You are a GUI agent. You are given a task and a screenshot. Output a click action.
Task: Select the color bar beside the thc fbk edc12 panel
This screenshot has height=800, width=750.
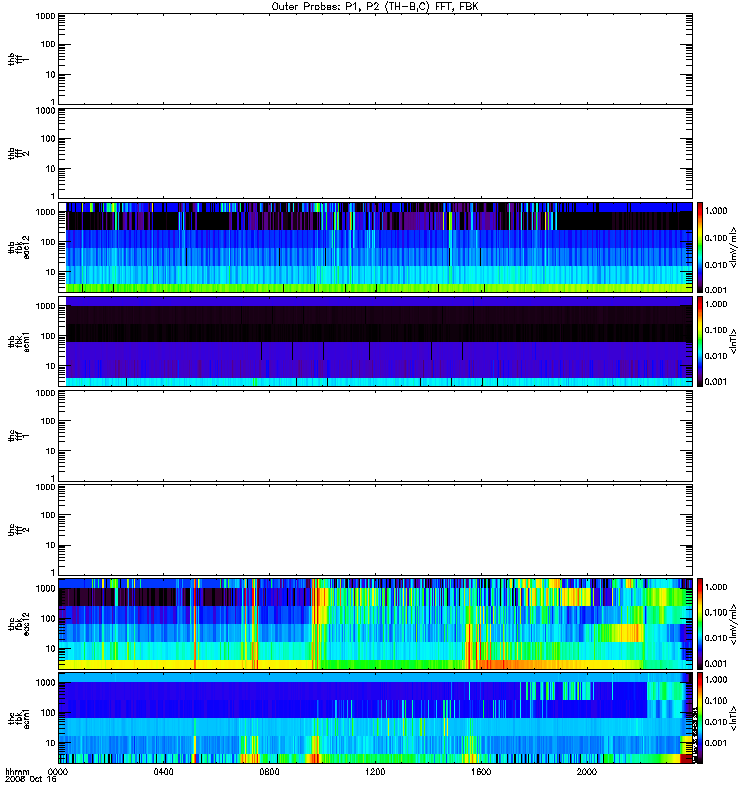tap(700, 623)
